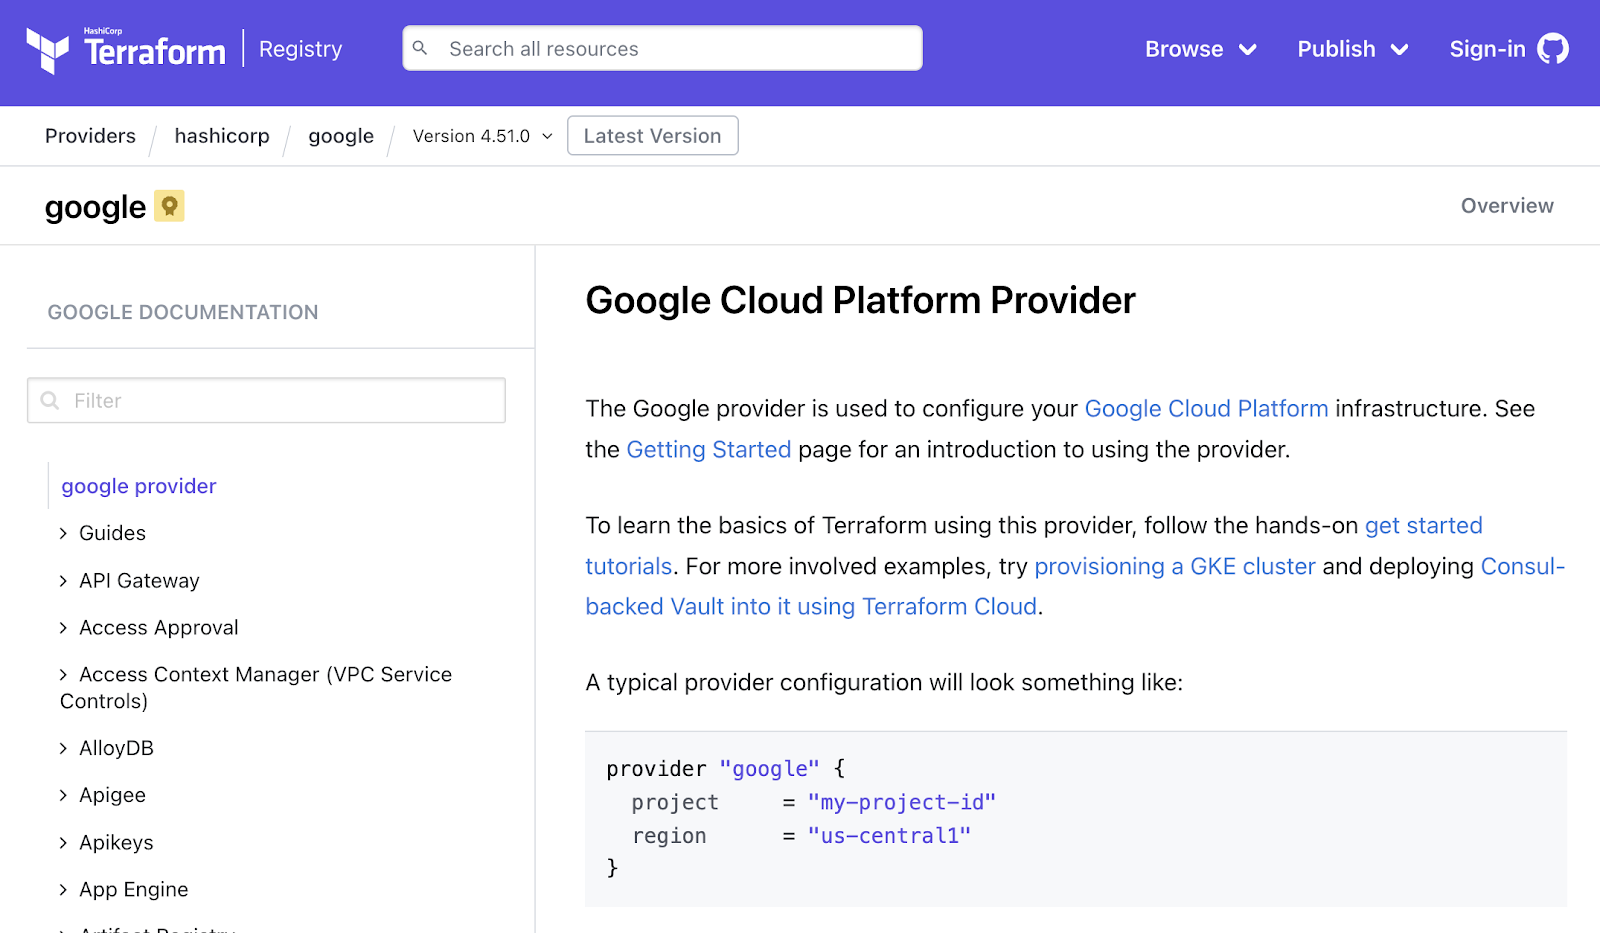Click the GitHub icon next to Sign-in
Screen dimensions: 1600x933
click(1552, 49)
